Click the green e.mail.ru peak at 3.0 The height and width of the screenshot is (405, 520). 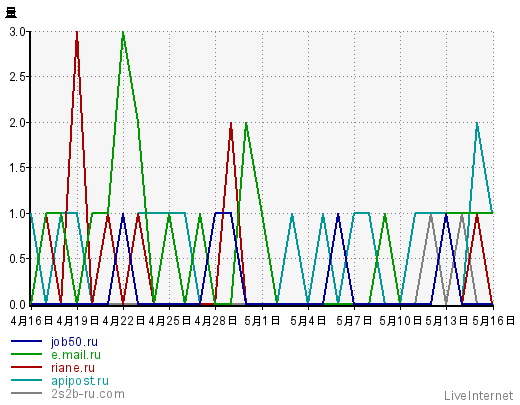click(x=123, y=33)
